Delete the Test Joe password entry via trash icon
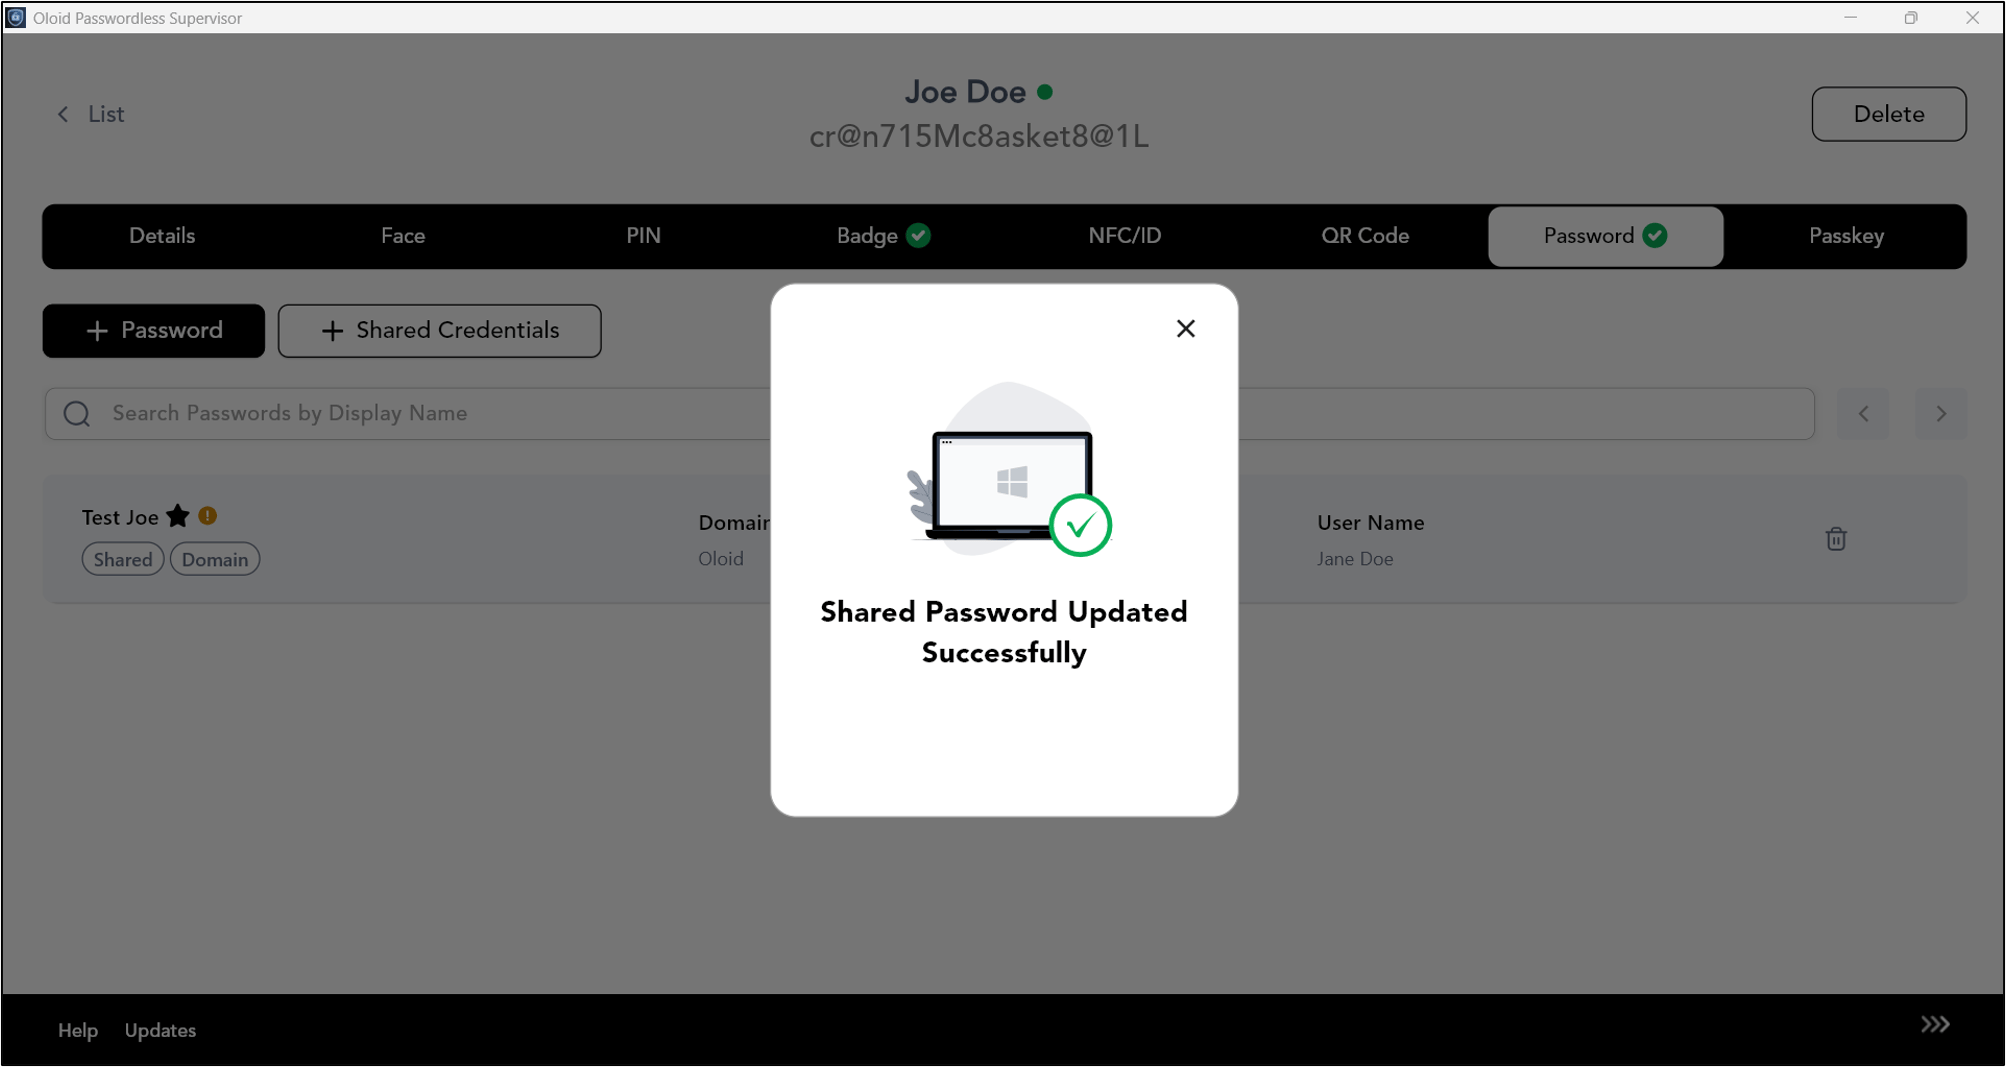Image resolution: width=2006 pixels, height=1067 pixels. pos(1836,539)
